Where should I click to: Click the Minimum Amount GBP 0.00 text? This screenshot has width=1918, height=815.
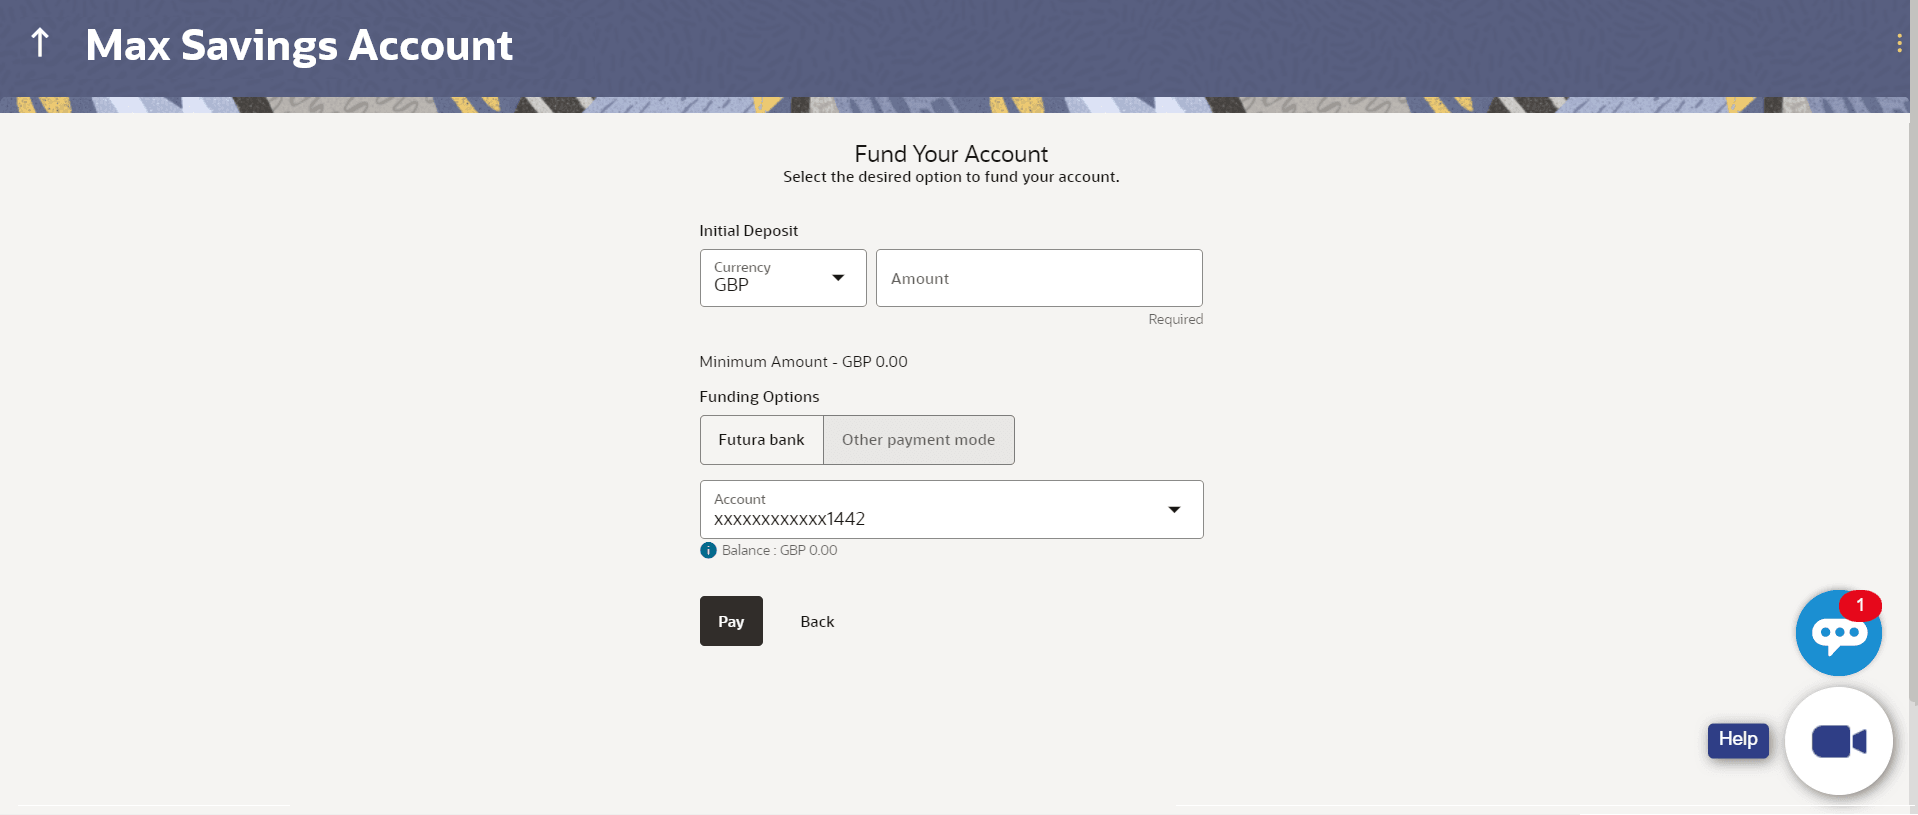click(803, 362)
